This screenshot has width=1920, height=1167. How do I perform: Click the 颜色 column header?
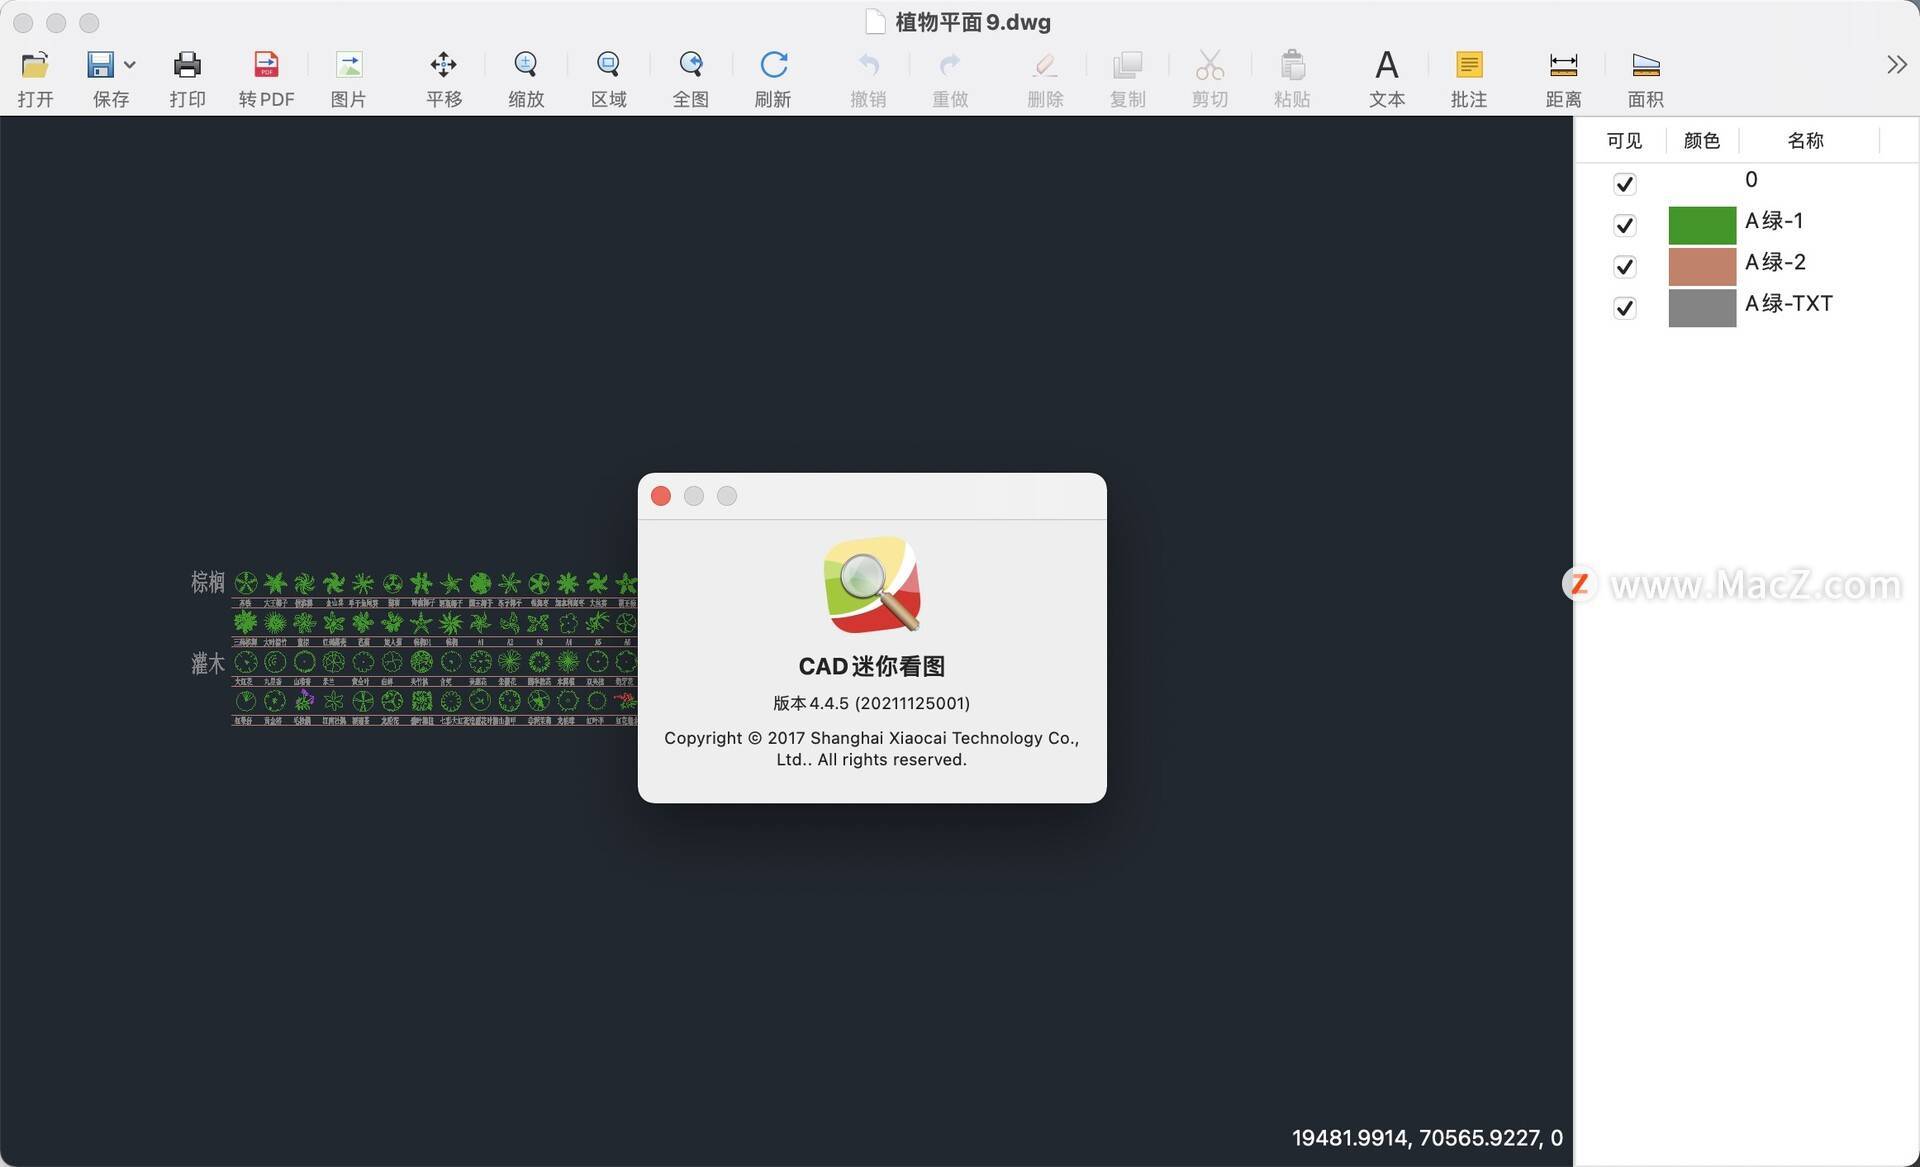(x=1701, y=140)
